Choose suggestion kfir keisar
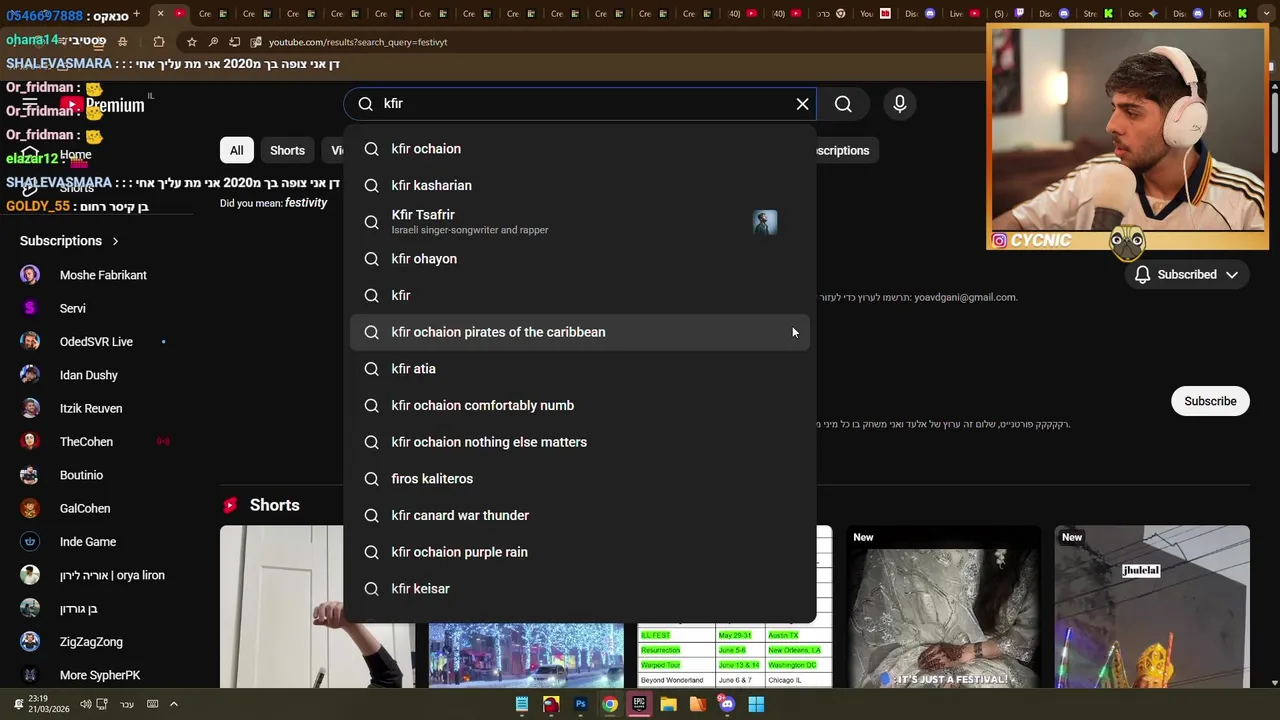The width and height of the screenshot is (1280, 720). pos(580,589)
